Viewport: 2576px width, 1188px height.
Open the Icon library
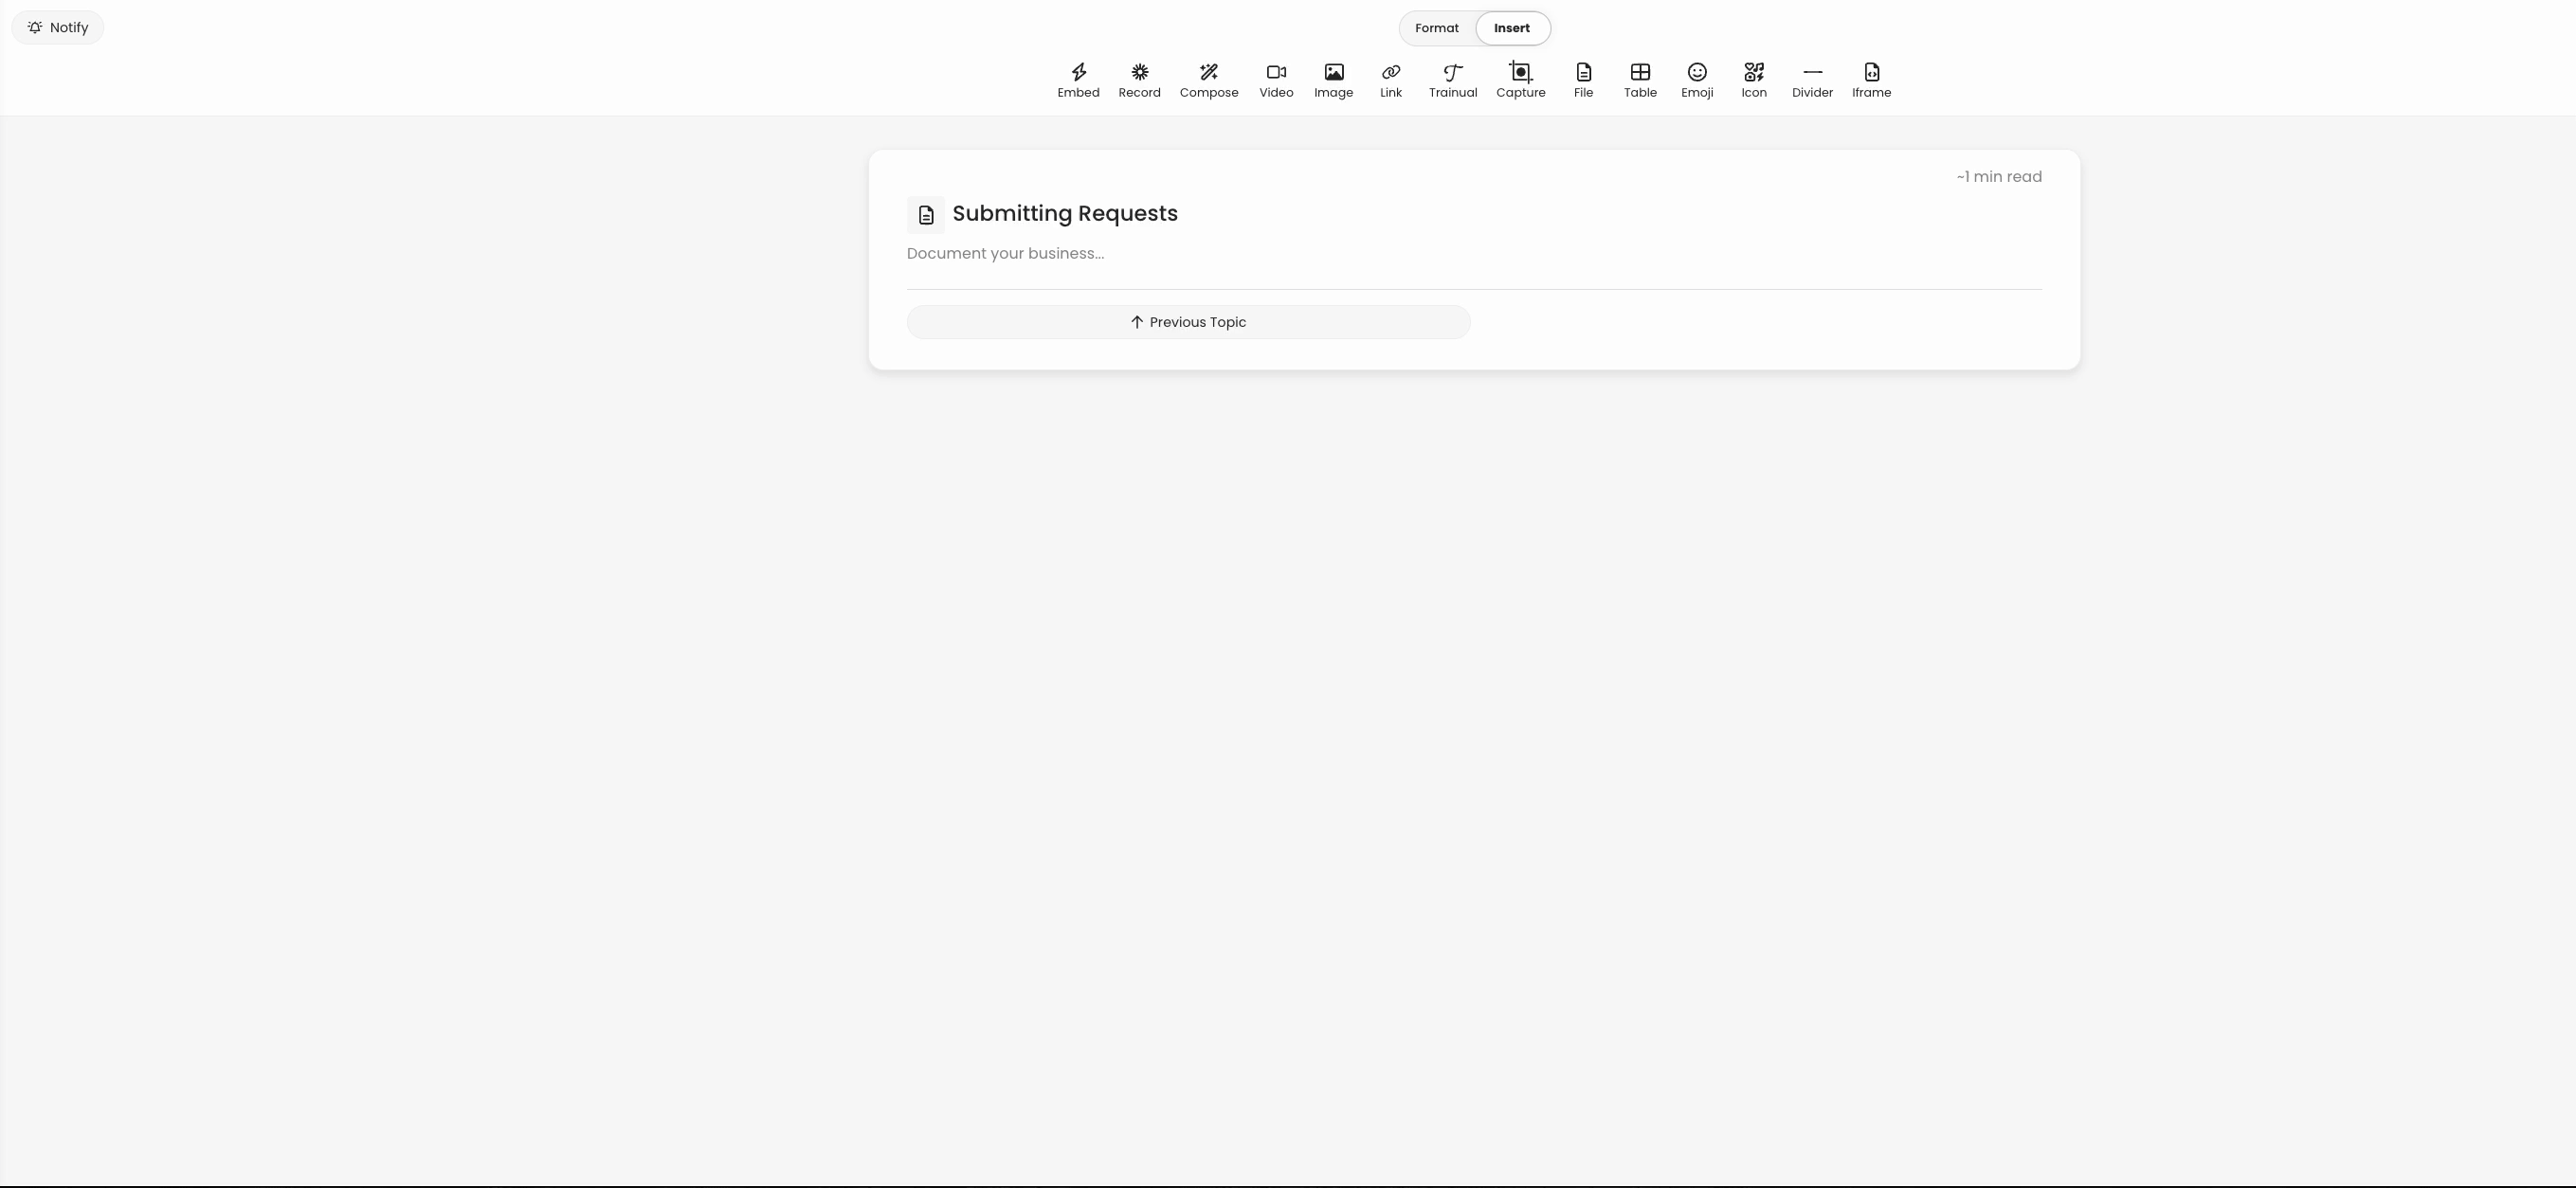(1754, 81)
